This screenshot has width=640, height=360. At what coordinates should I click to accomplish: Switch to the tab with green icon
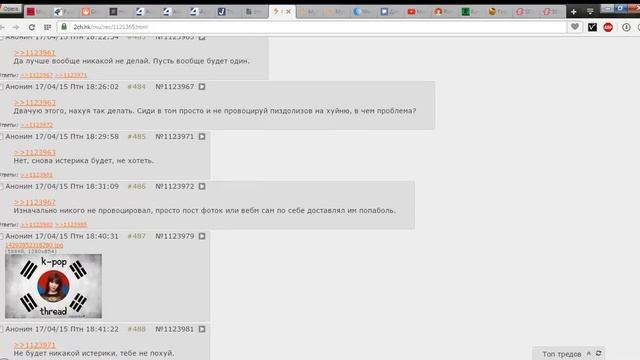point(471,12)
